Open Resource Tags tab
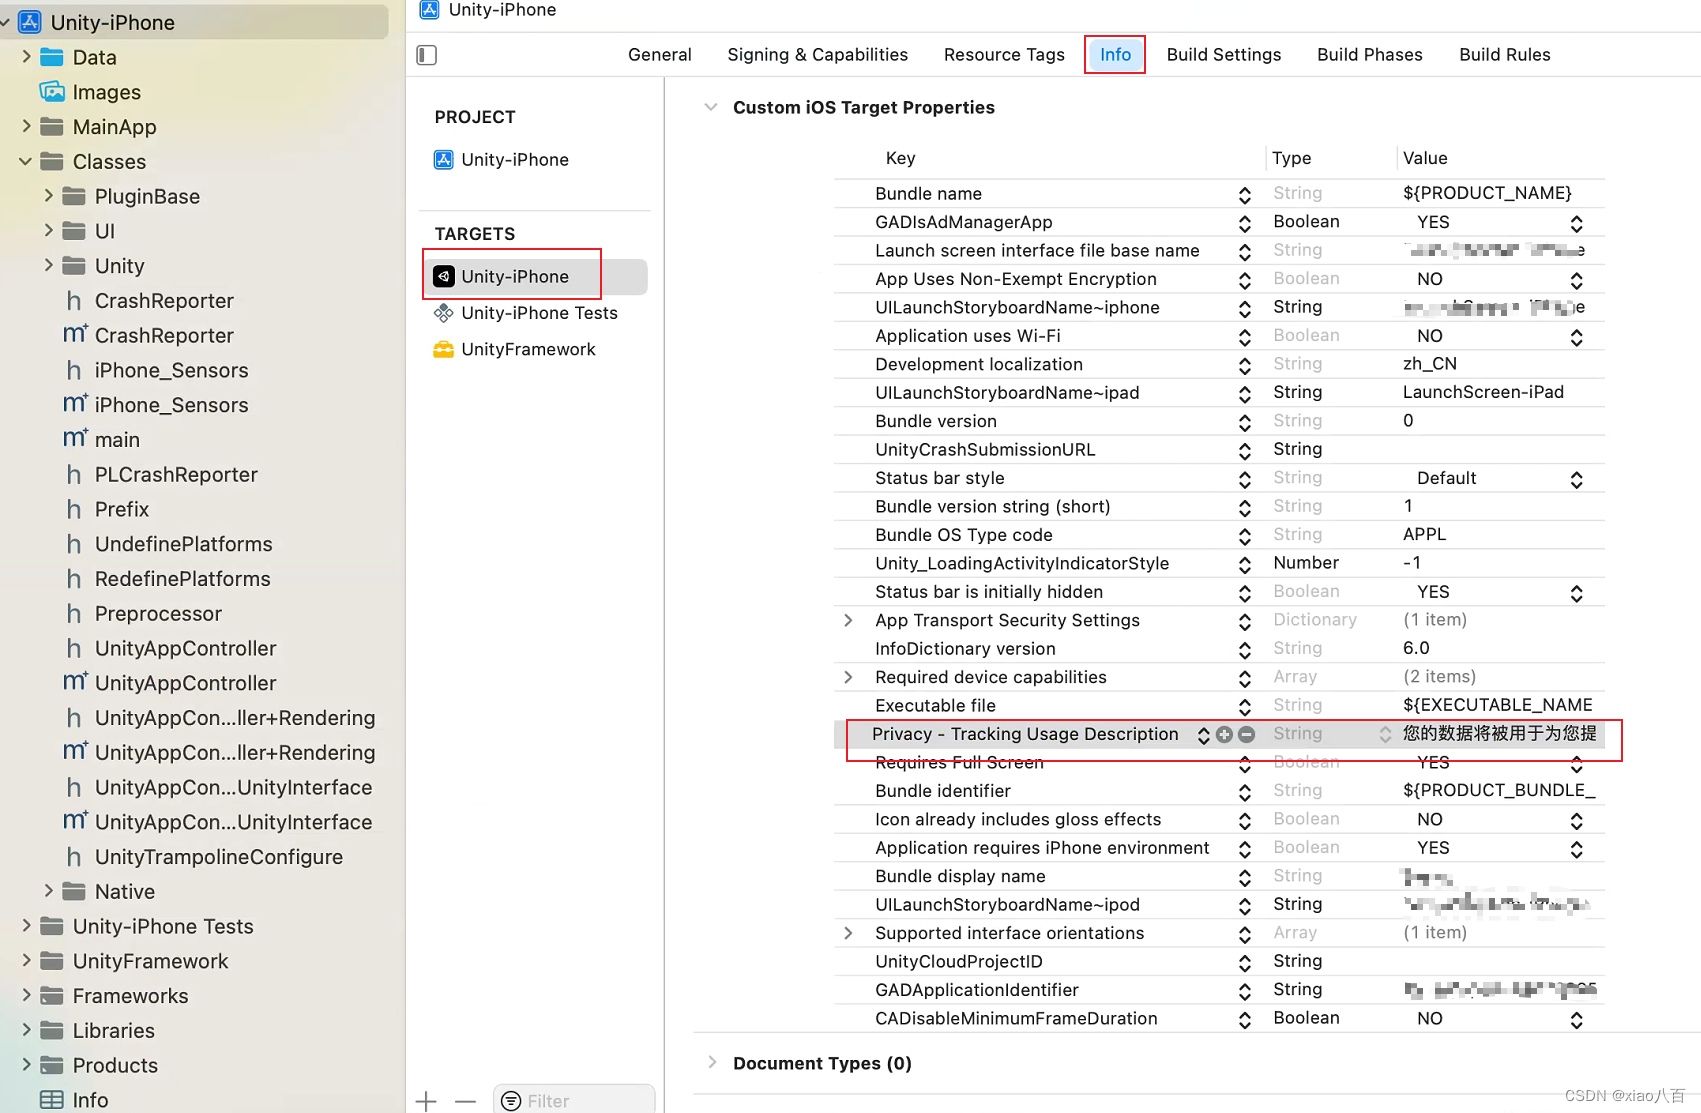 (x=1004, y=55)
